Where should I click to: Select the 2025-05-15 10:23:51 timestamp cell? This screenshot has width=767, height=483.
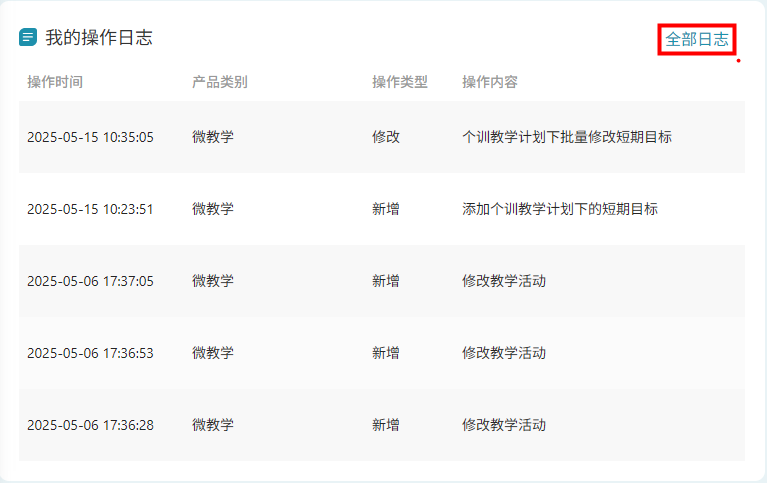(x=90, y=209)
